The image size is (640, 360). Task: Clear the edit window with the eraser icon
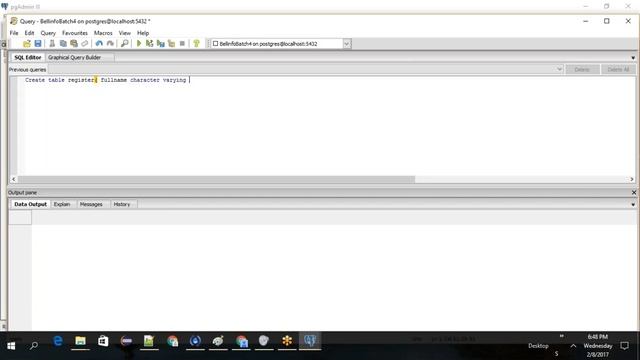pyautogui.click(x=84, y=44)
